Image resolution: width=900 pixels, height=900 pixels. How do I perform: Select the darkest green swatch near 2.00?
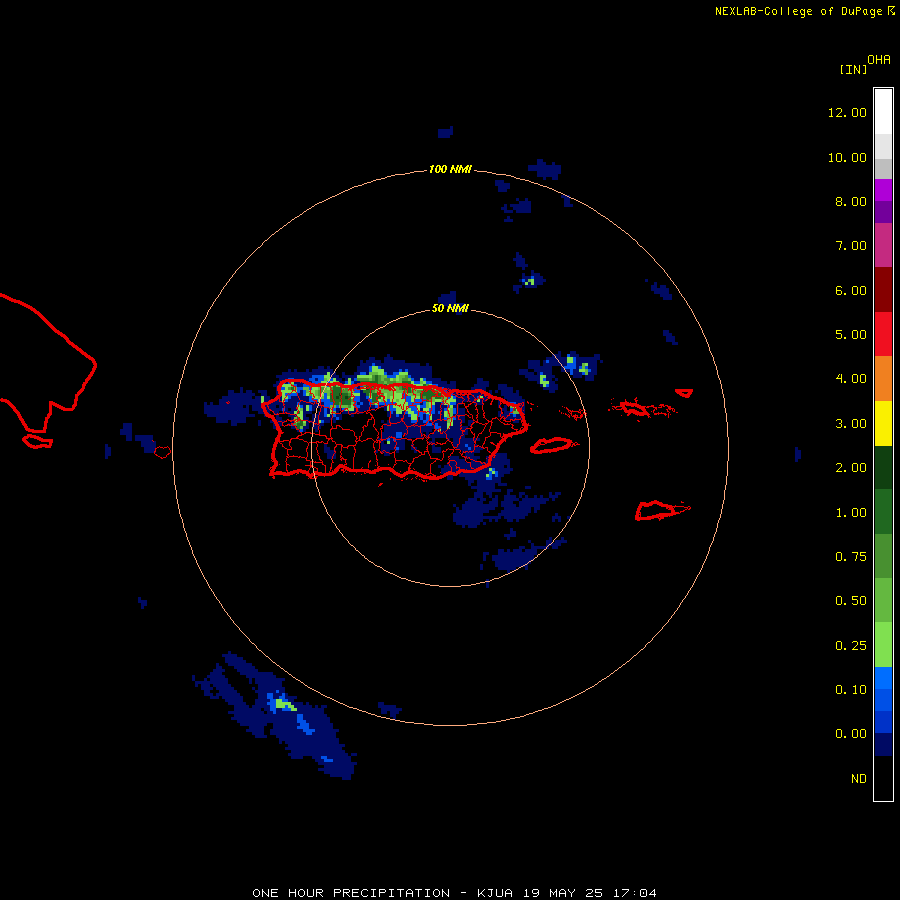click(x=883, y=467)
